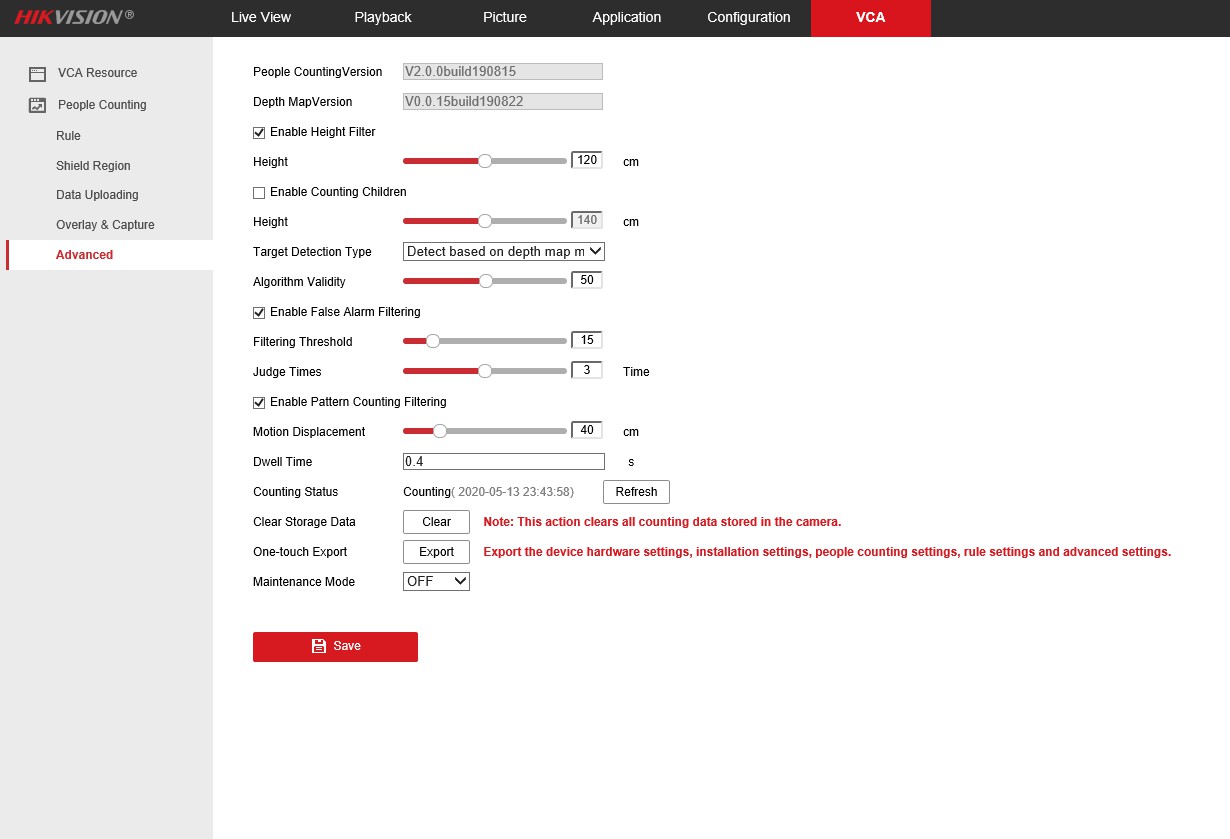The image size is (1230, 839).
Task: Toggle Enable Pattern Counting Filtering checkbox
Action: click(259, 402)
